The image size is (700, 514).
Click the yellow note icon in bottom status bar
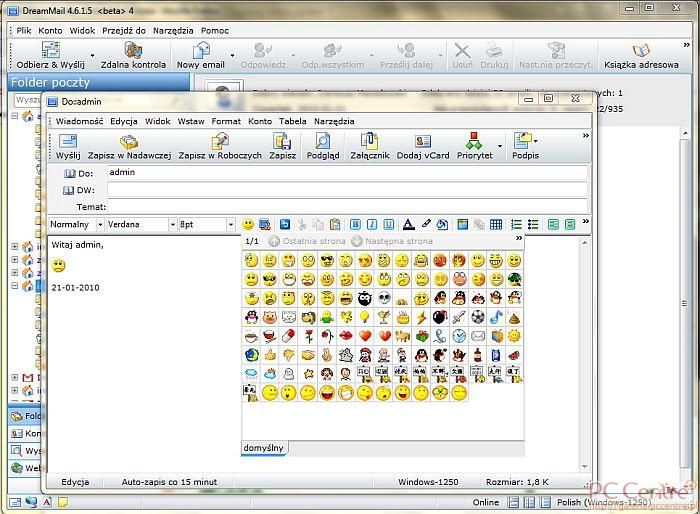tap(63, 502)
